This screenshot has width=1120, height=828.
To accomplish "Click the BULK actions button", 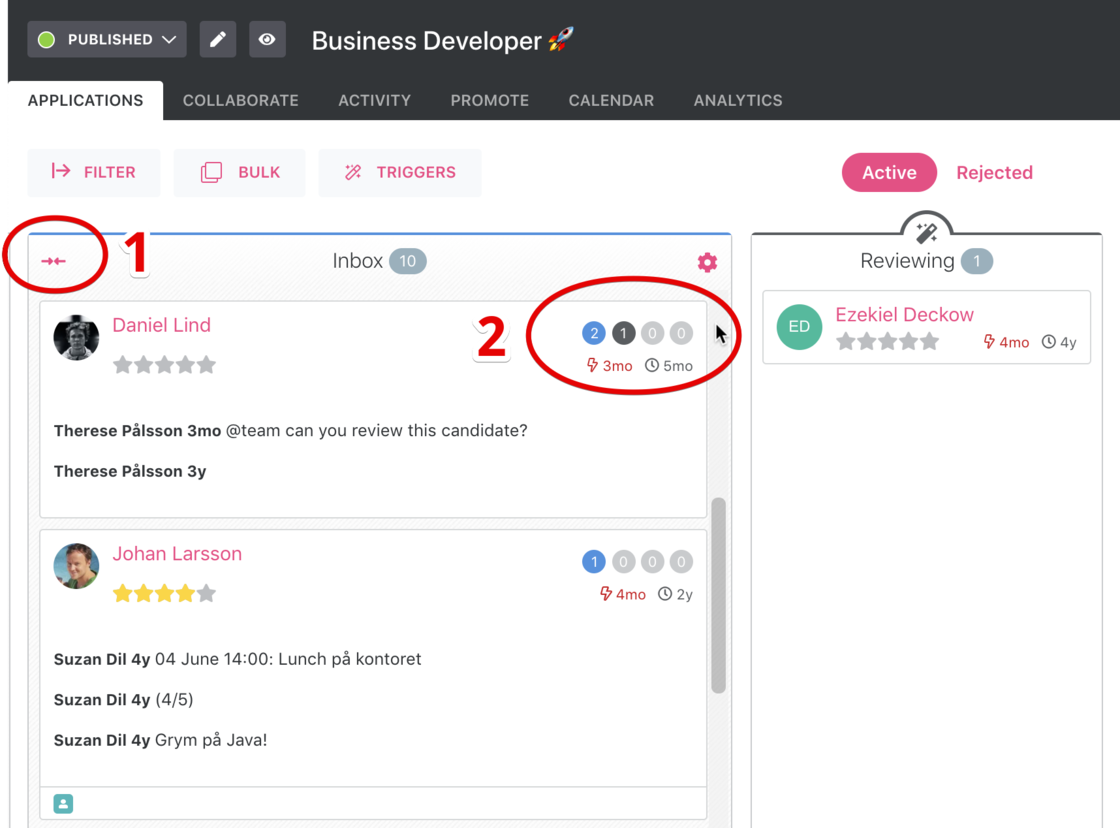I will 239,172.
